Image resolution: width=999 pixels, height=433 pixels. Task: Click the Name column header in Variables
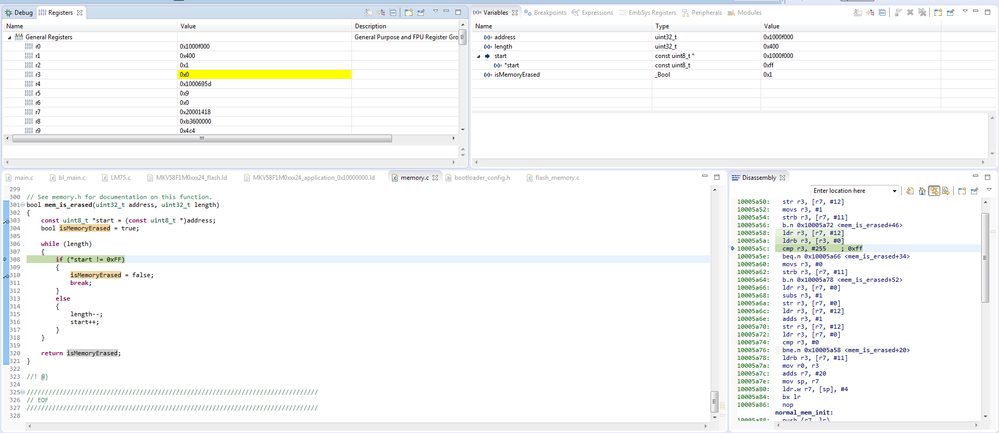(x=563, y=27)
